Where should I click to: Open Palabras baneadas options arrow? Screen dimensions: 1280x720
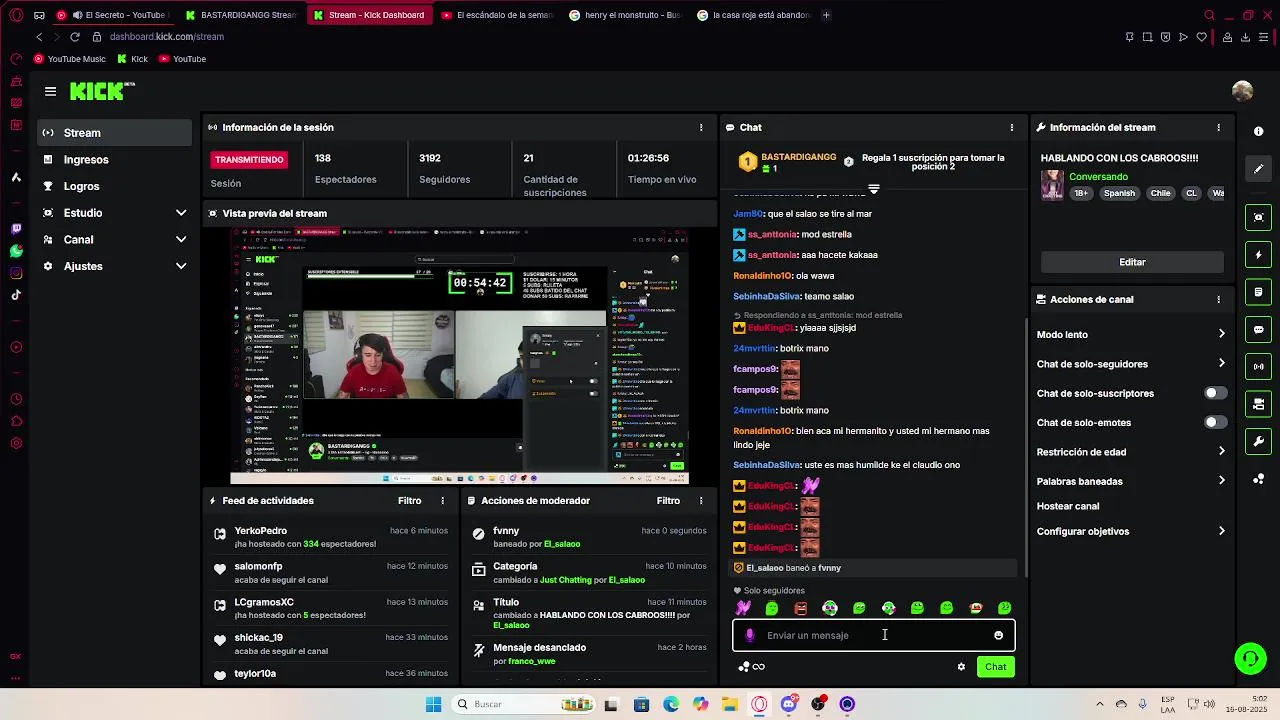click(x=1221, y=481)
